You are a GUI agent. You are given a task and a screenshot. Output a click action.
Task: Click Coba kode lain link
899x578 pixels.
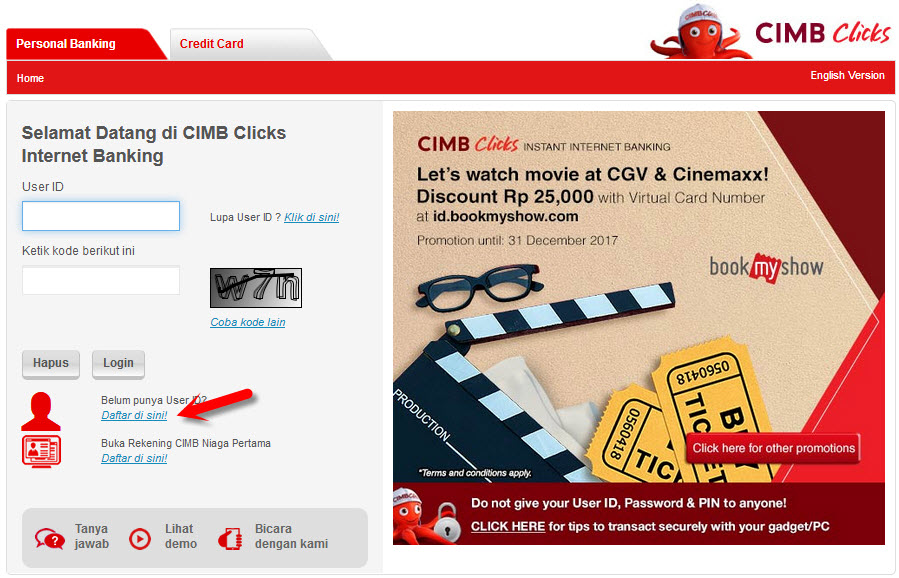[248, 322]
